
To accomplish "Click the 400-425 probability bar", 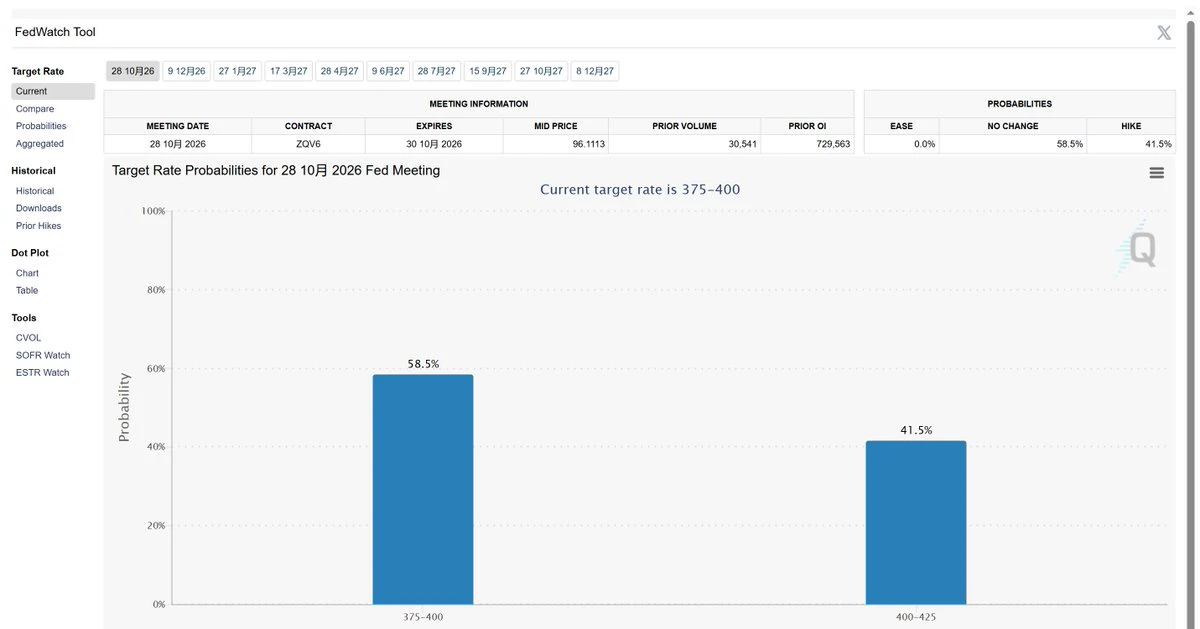I will point(916,522).
